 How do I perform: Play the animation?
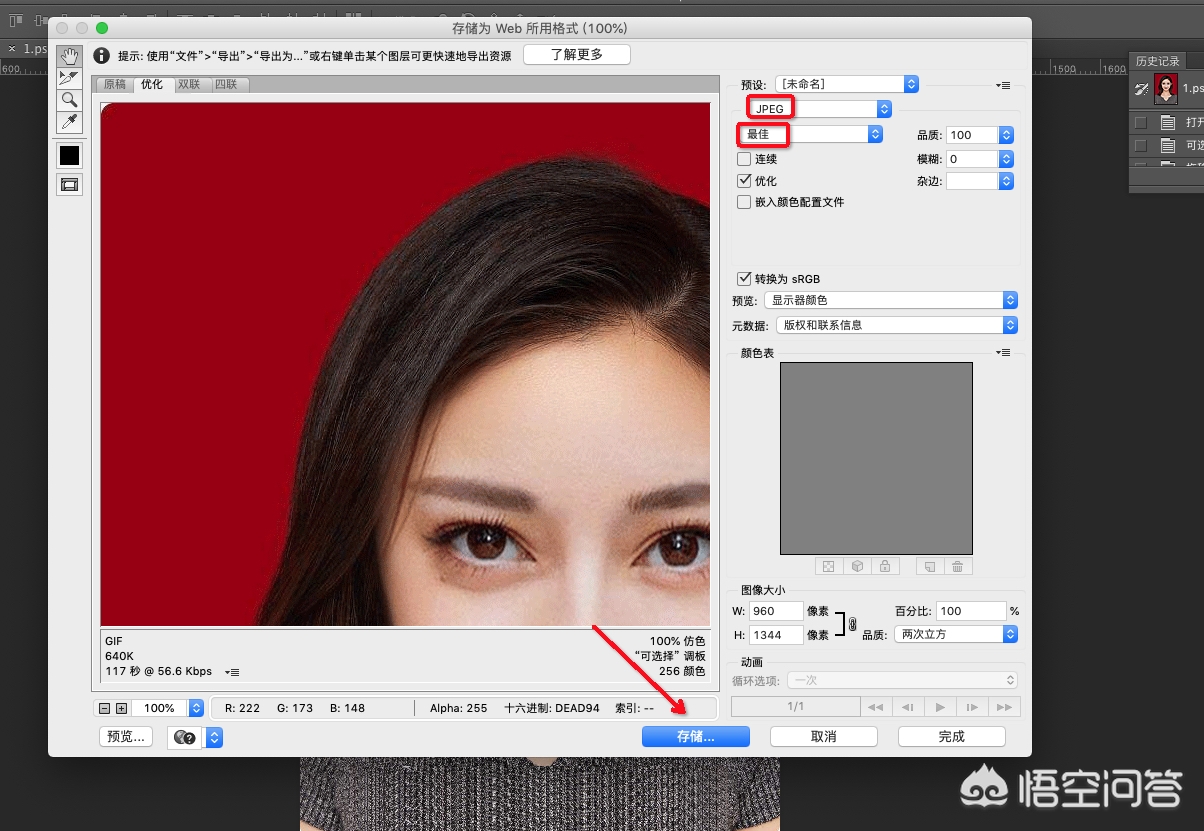[x=939, y=707]
